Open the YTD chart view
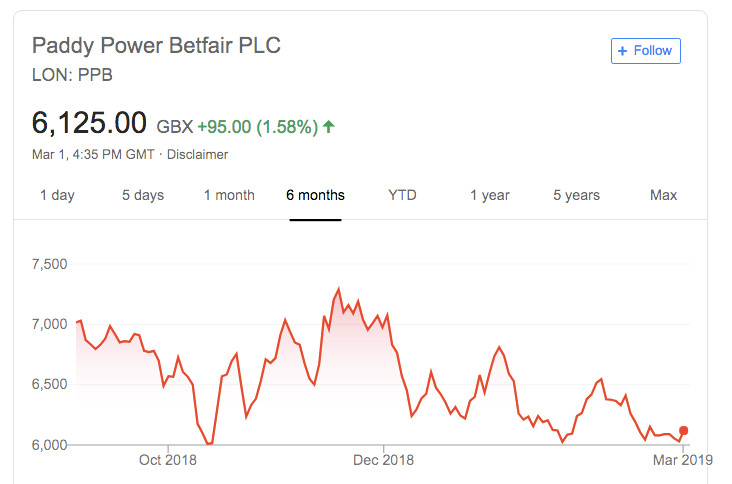 click(x=402, y=195)
